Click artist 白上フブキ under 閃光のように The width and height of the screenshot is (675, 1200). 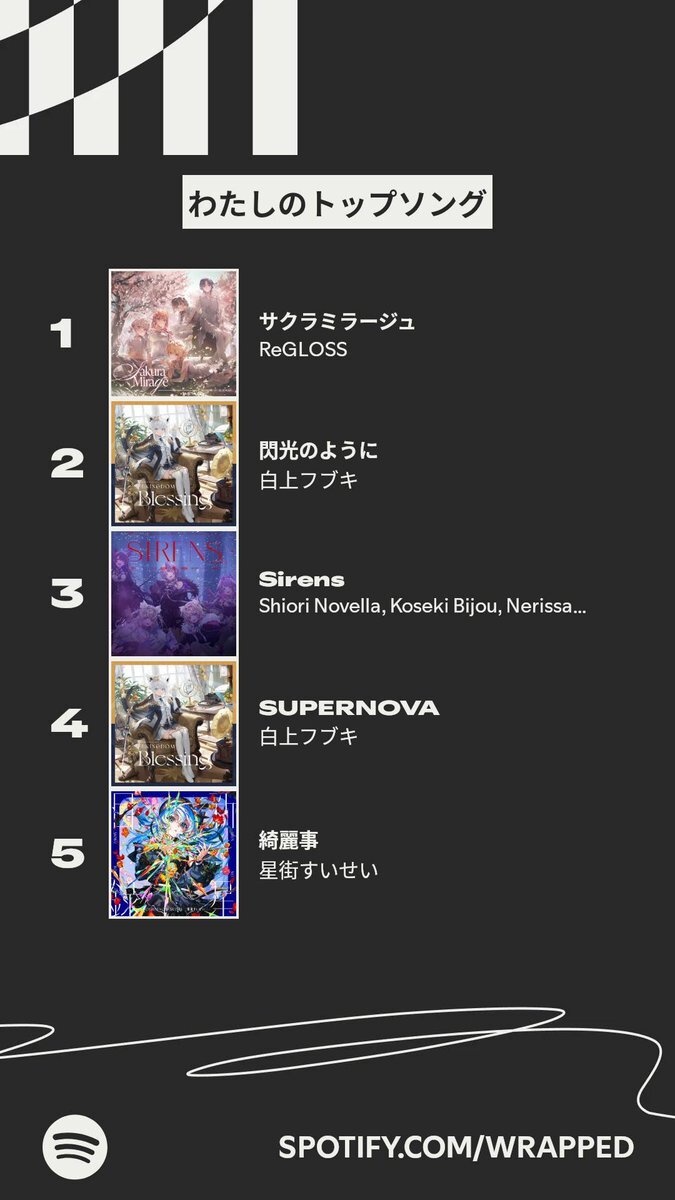(x=308, y=480)
